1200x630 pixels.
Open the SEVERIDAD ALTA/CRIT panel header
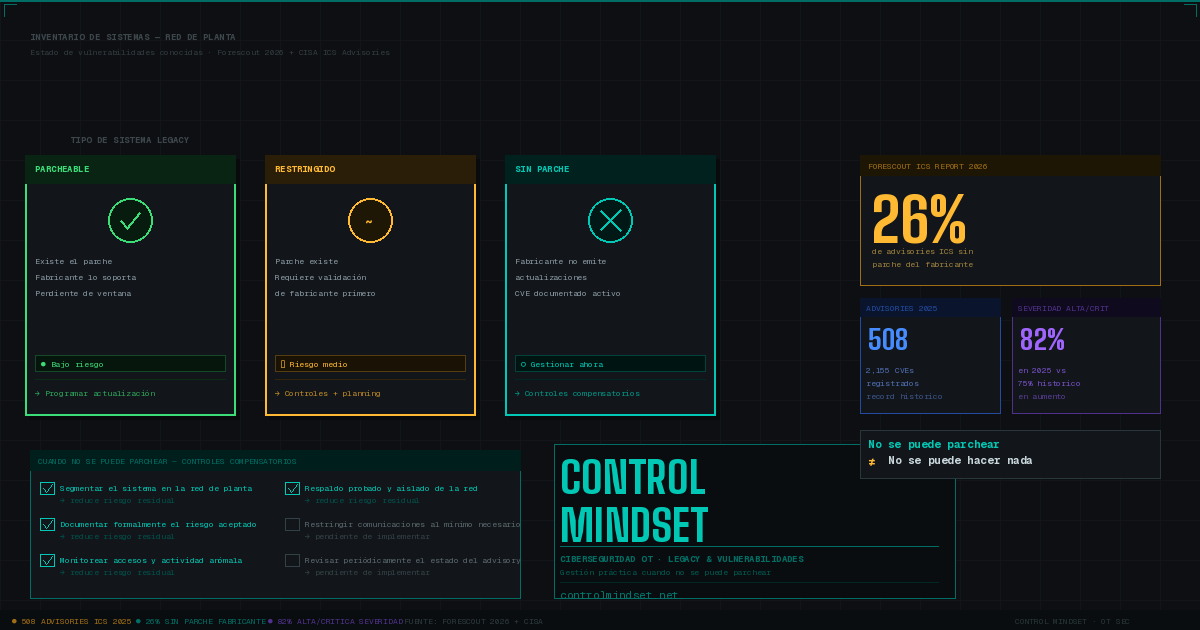point(1086,308)
